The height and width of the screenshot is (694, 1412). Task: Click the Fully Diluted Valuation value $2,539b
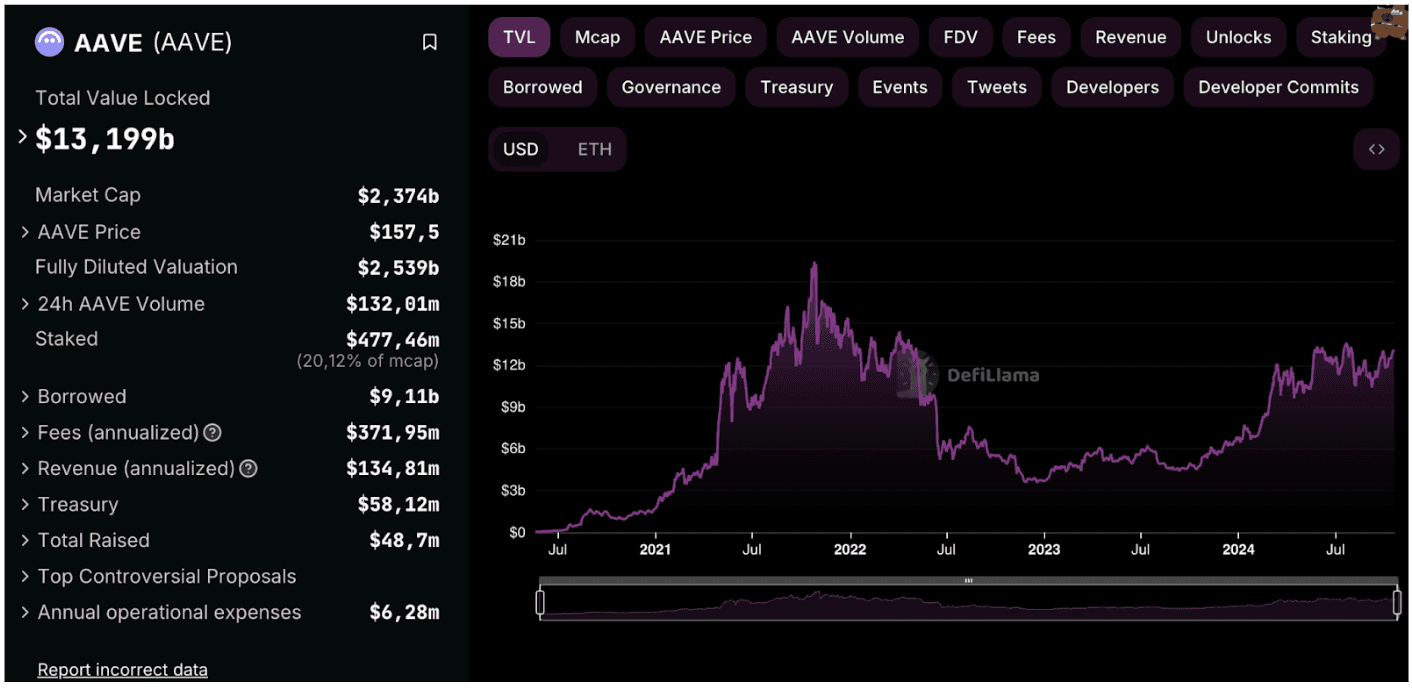pyautogui.click(x=398, y=268)
